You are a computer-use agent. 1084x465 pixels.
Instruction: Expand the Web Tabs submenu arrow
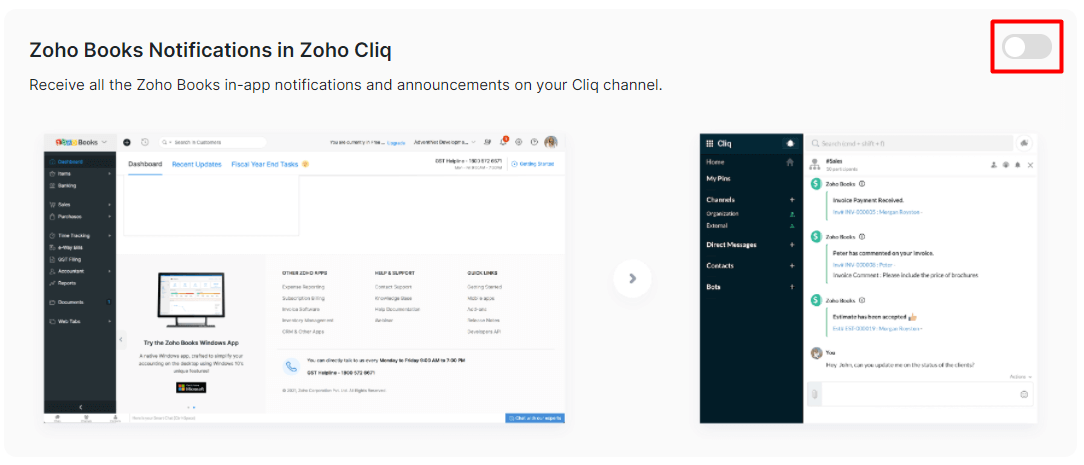(x=109, y=321)
